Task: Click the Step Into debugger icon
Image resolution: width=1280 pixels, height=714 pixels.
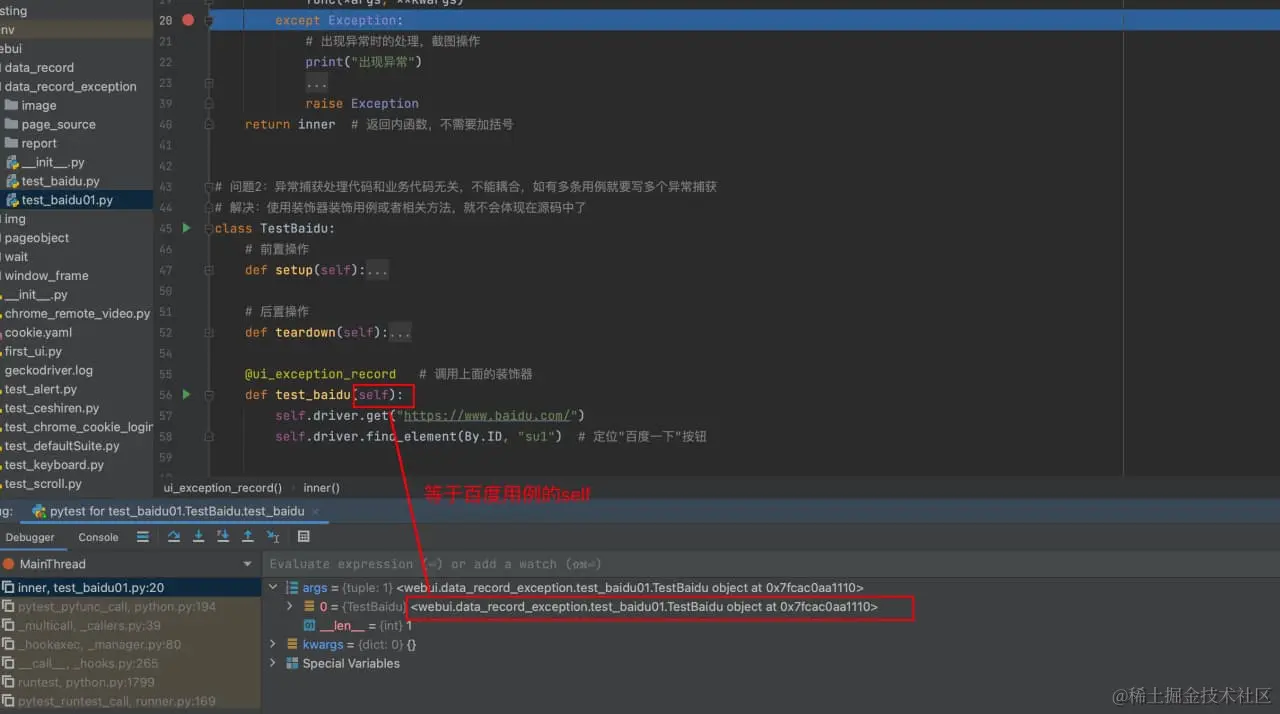Action: (x=198, y=537)
